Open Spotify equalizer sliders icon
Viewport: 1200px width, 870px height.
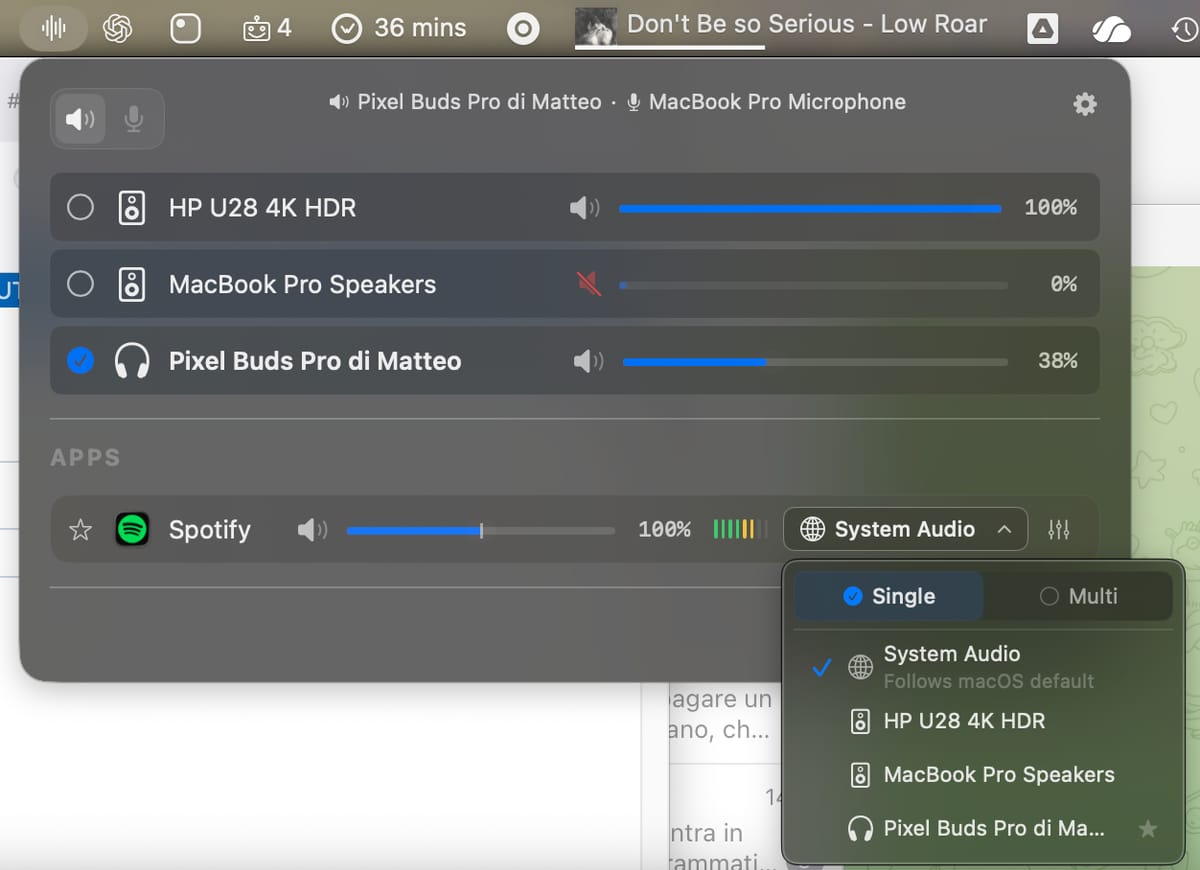tap(1059, 530)
